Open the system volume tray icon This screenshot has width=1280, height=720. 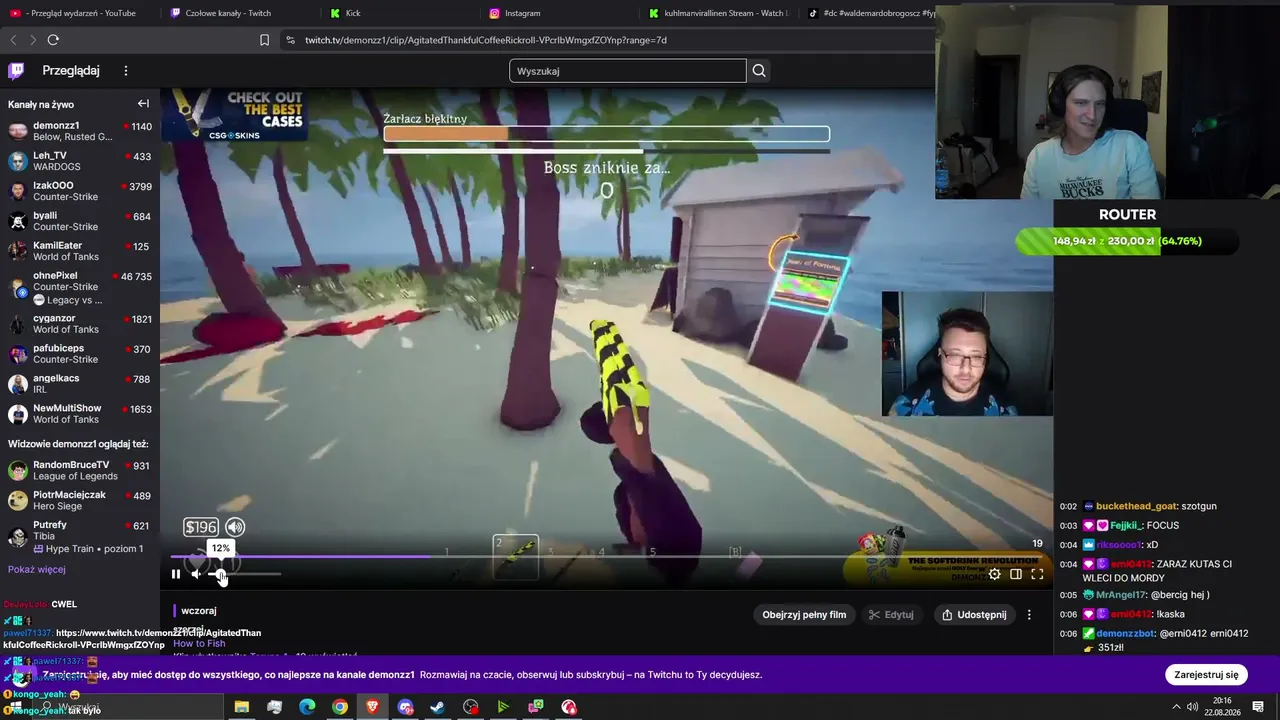[x=1192, y=707]
